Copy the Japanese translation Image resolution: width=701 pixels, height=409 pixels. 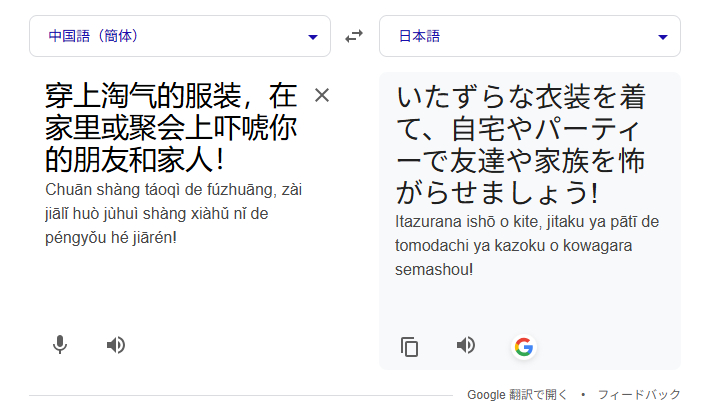pyautogui.click(x=409, y=346)
